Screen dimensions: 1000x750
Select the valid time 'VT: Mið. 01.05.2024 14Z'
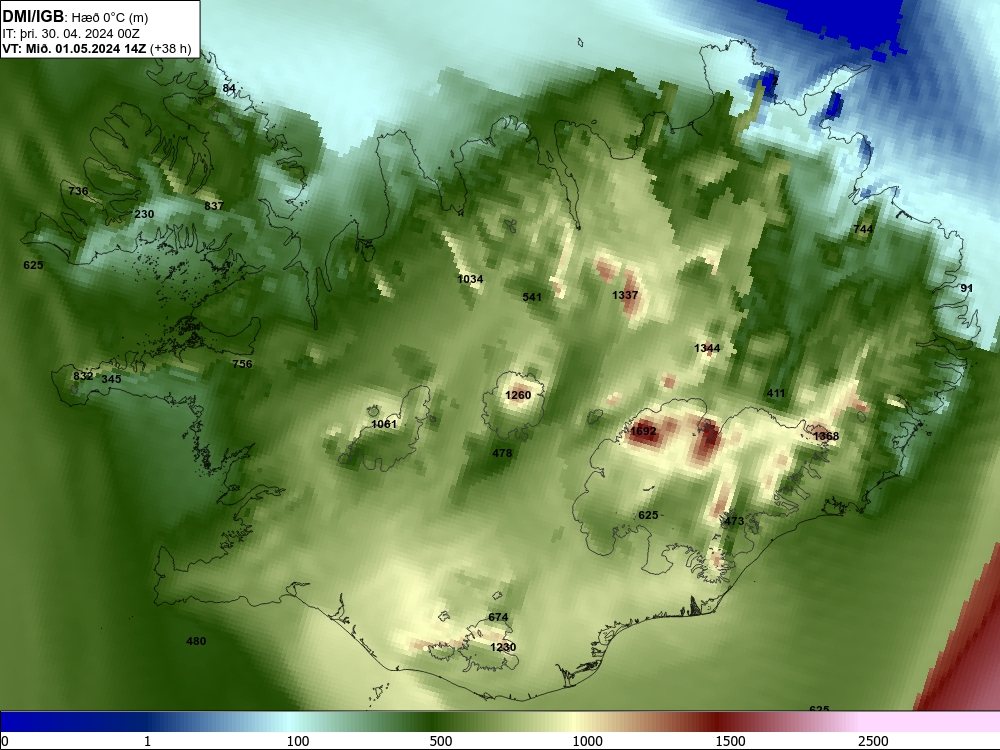pos(75,48)
